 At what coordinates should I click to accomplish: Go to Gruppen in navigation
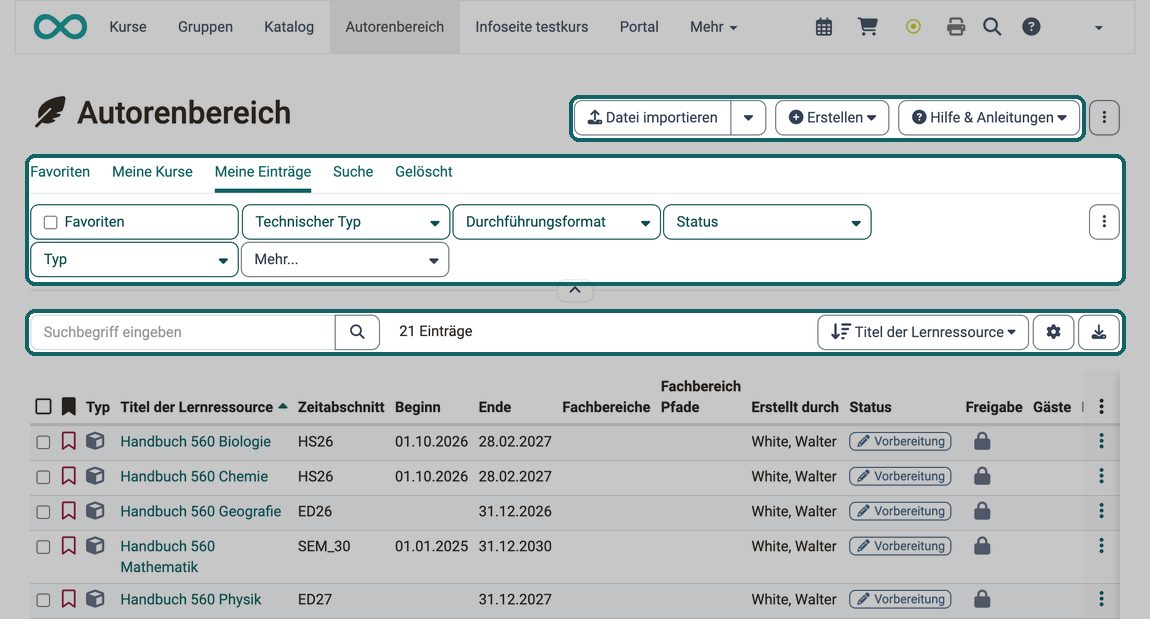point(205,27)
